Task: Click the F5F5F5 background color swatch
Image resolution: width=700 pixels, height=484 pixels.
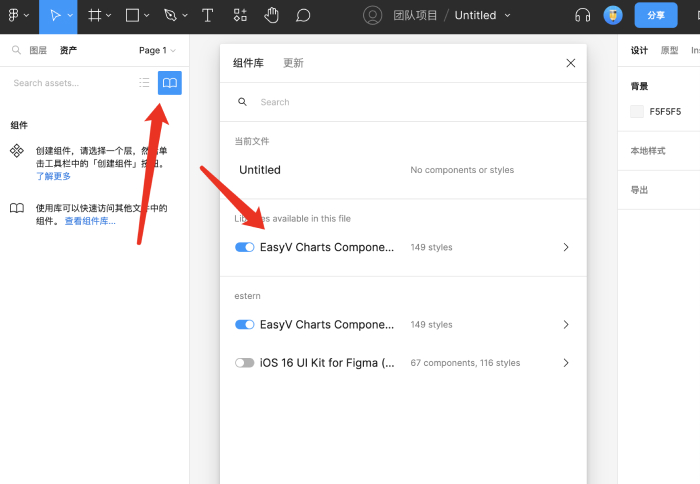Action: coord(637,112)
